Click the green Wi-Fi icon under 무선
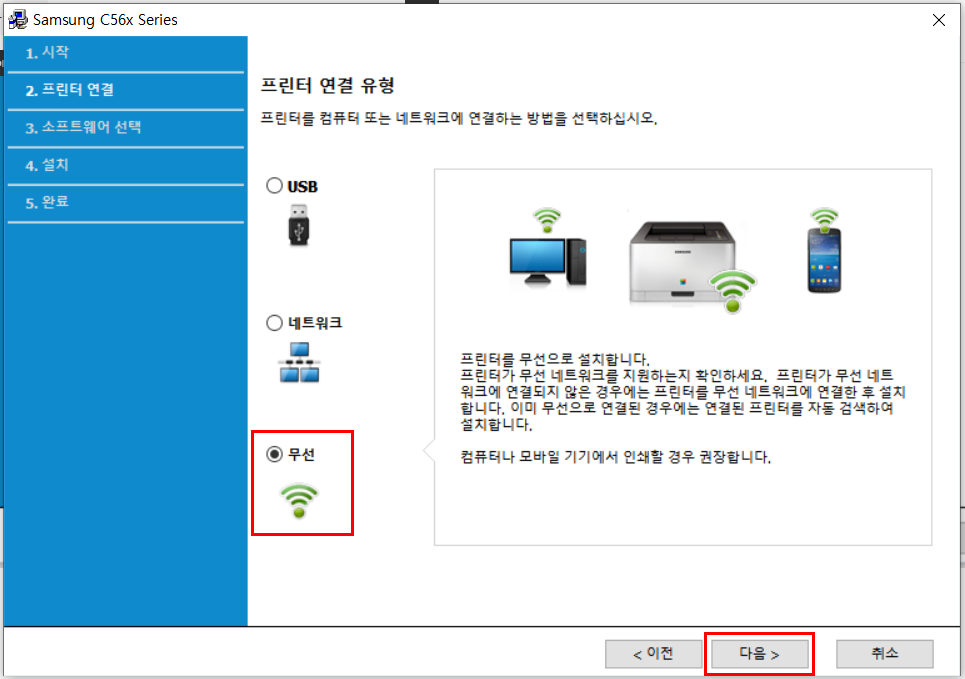 coord(300,497)
